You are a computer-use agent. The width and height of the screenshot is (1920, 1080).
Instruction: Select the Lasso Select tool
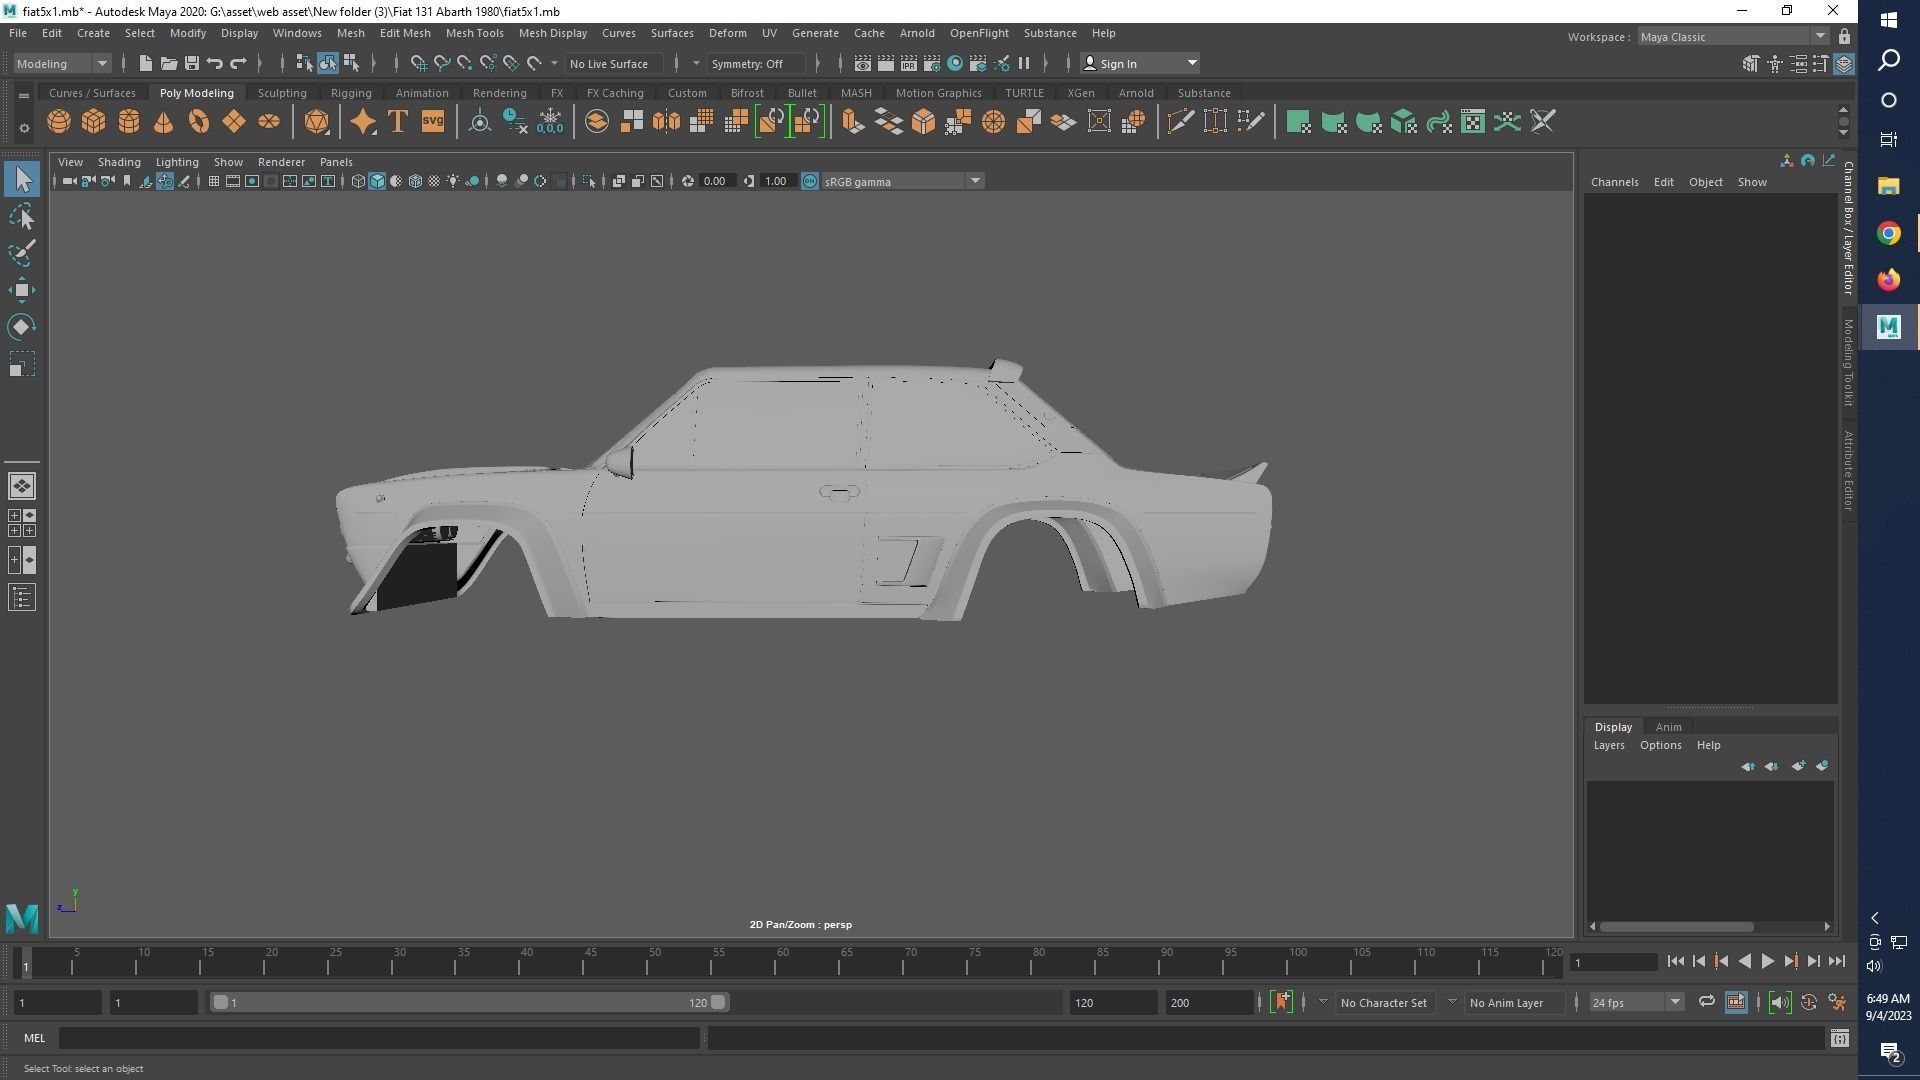(22, 217)
